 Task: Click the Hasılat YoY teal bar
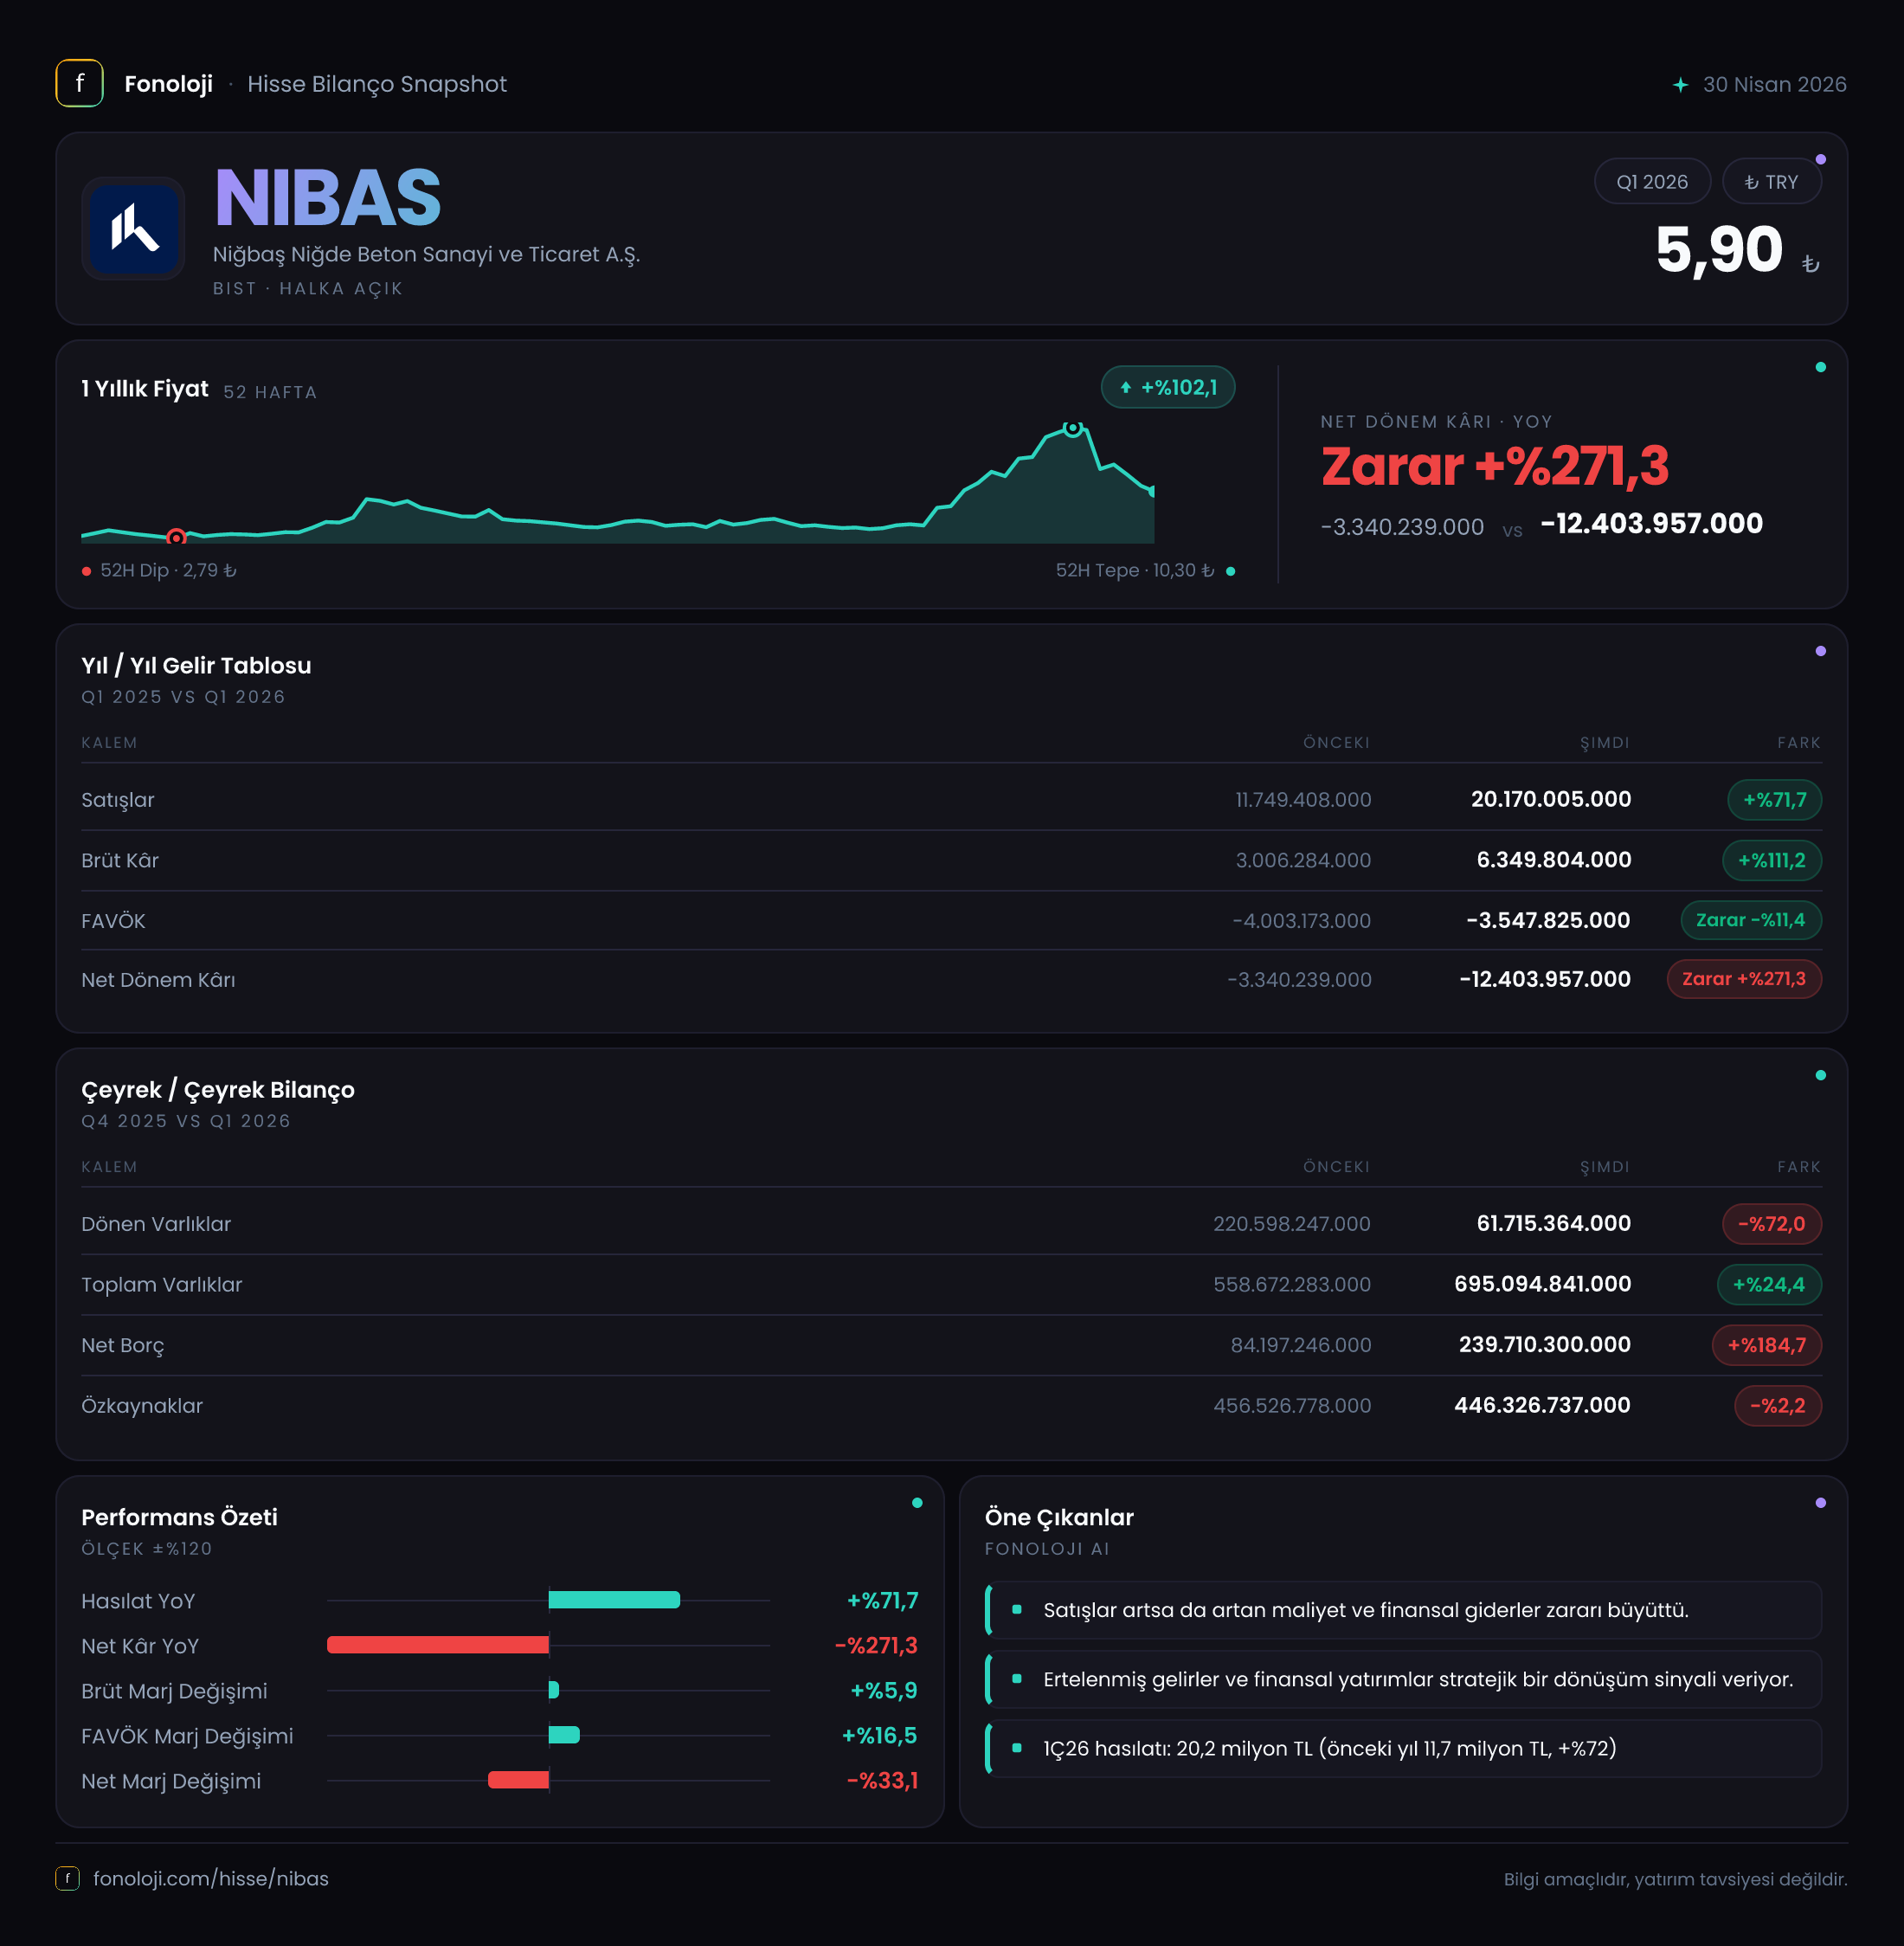pyautogui.click(x=614, y=1600)
